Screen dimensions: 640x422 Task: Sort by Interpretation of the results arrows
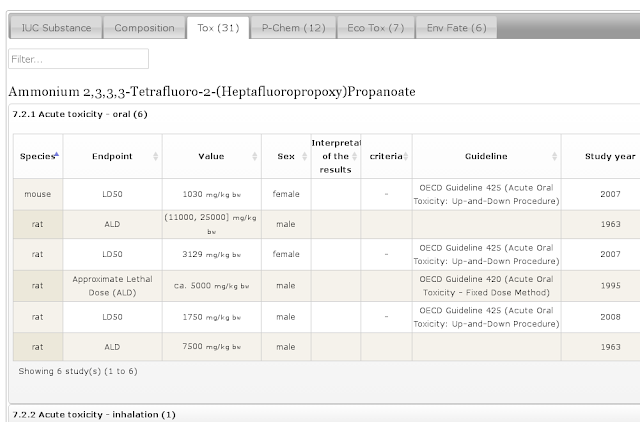point(355,156)
